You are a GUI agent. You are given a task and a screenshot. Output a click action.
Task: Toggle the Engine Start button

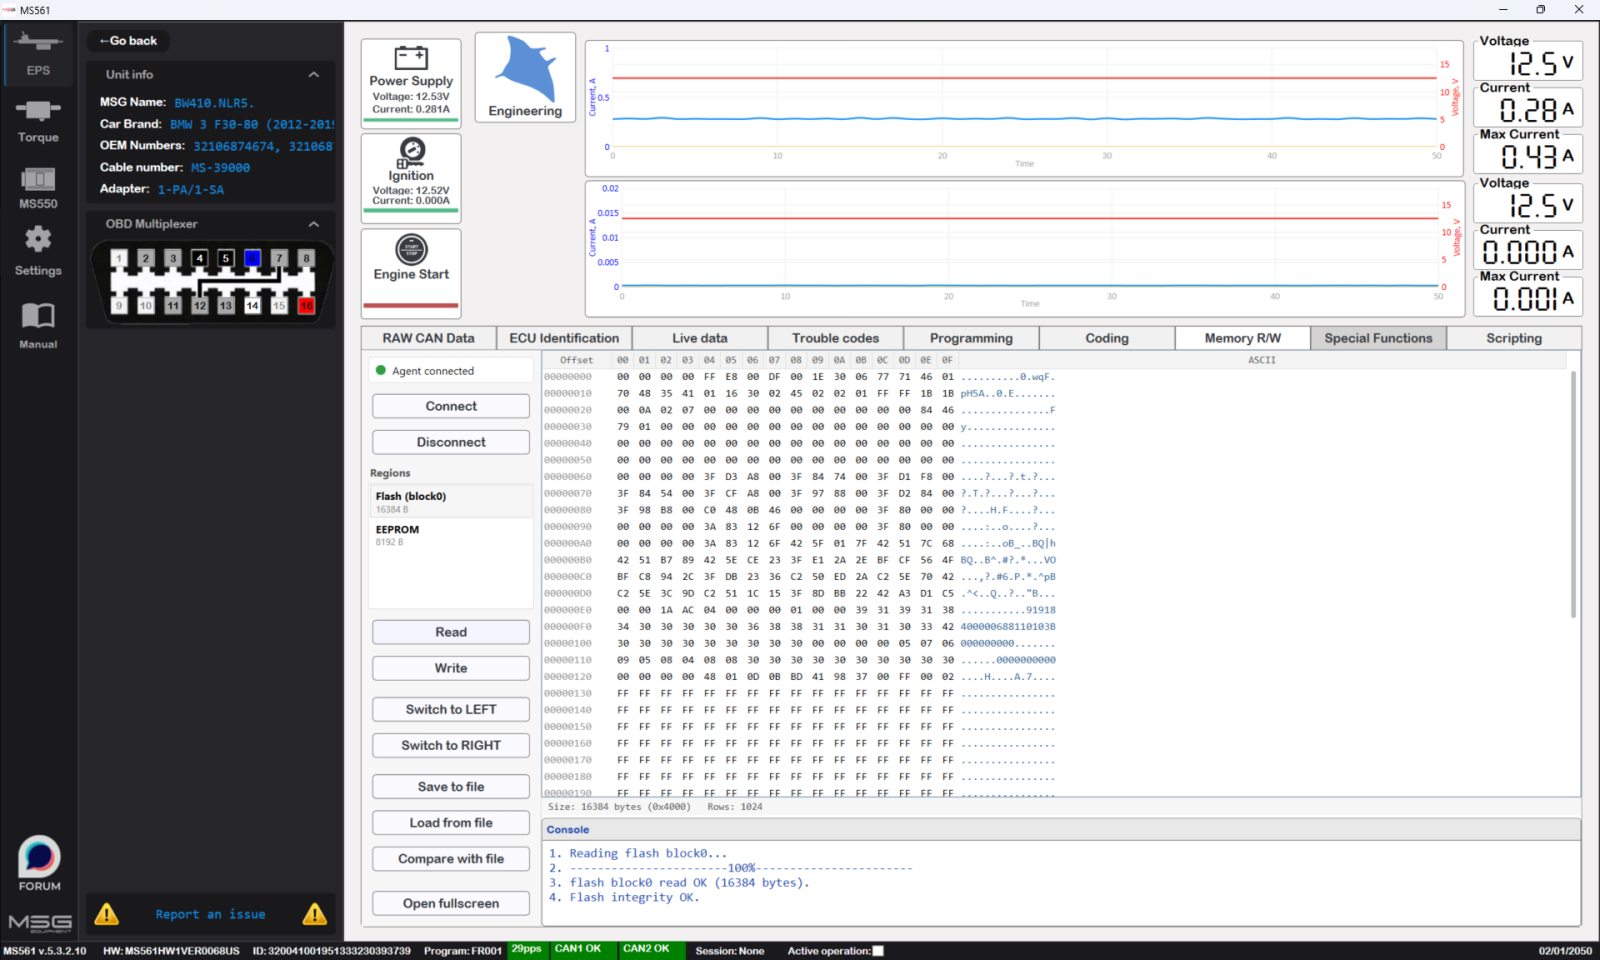(x=411, y=270)
